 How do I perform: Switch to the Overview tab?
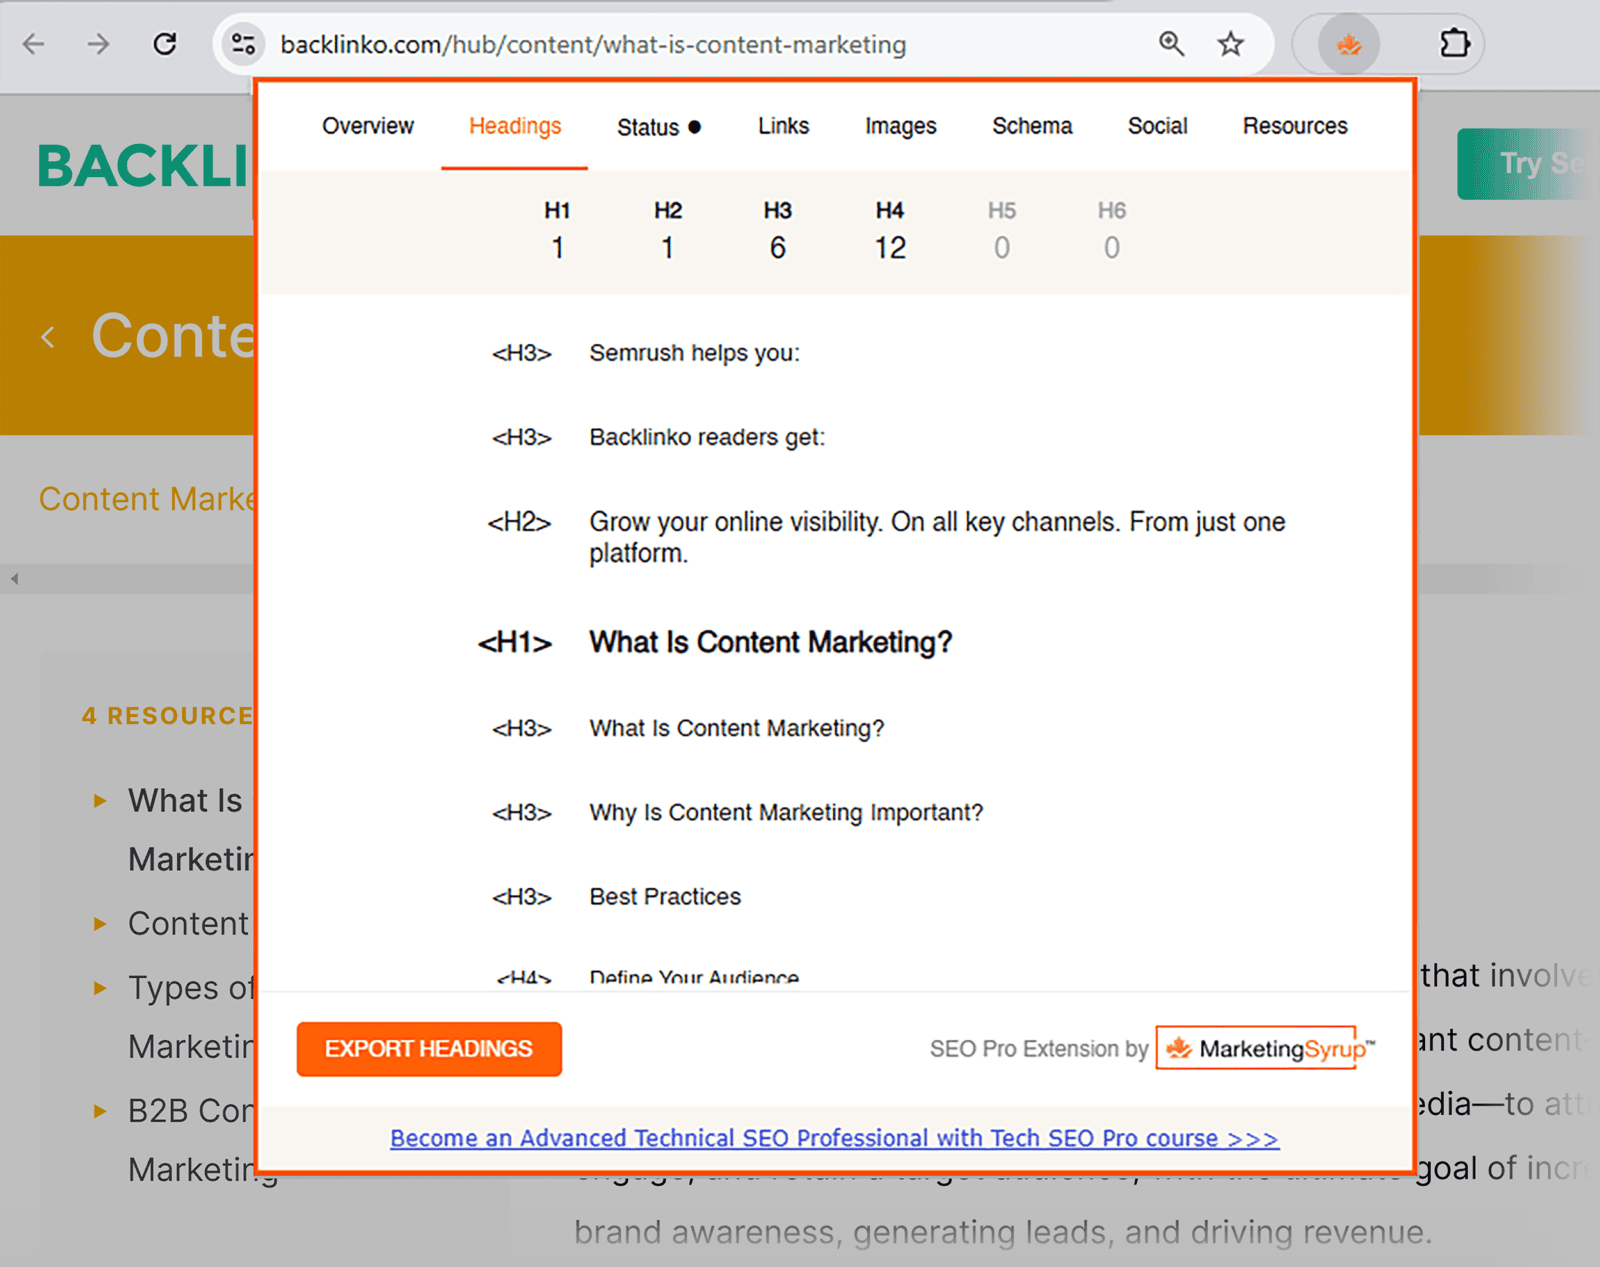click(x=367, y=126)
